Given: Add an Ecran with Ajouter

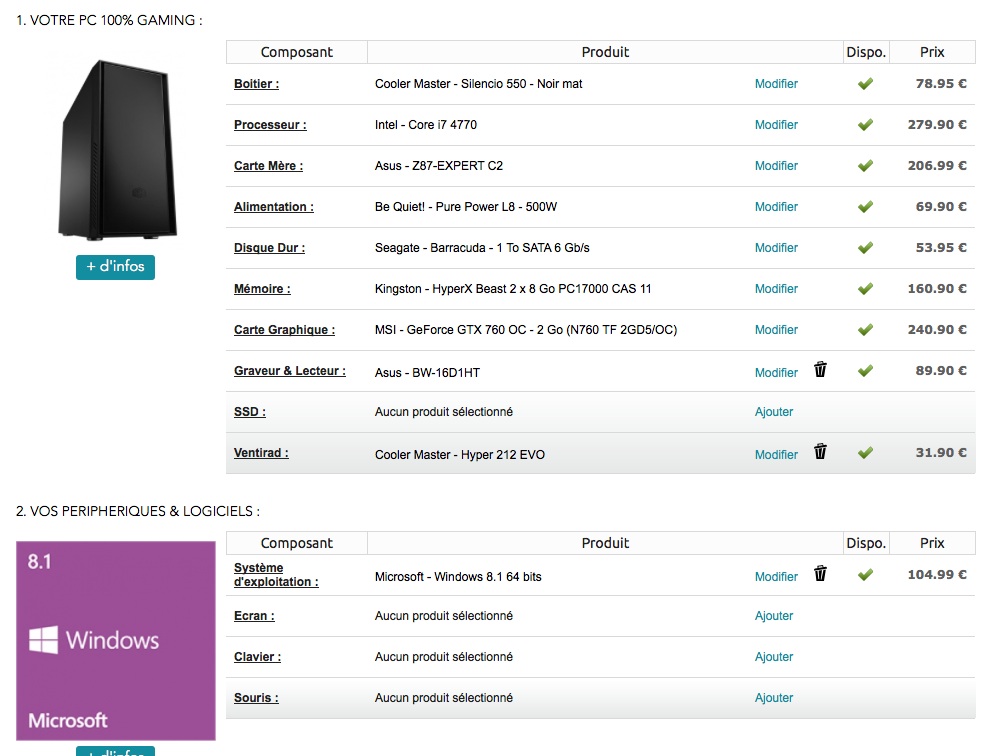Looking at the screenshot, I should (x=774, y=616).
